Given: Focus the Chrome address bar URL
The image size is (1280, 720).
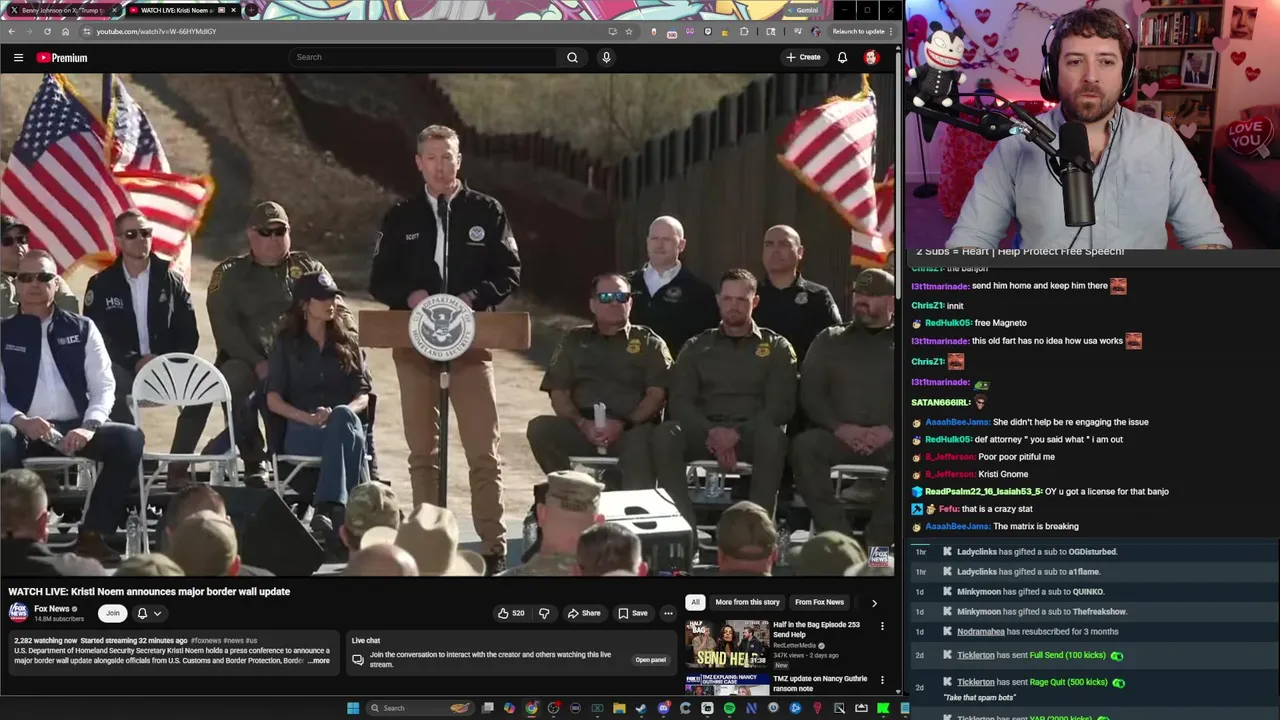Looking at the screenshot, I should click(x=156, y=31).
